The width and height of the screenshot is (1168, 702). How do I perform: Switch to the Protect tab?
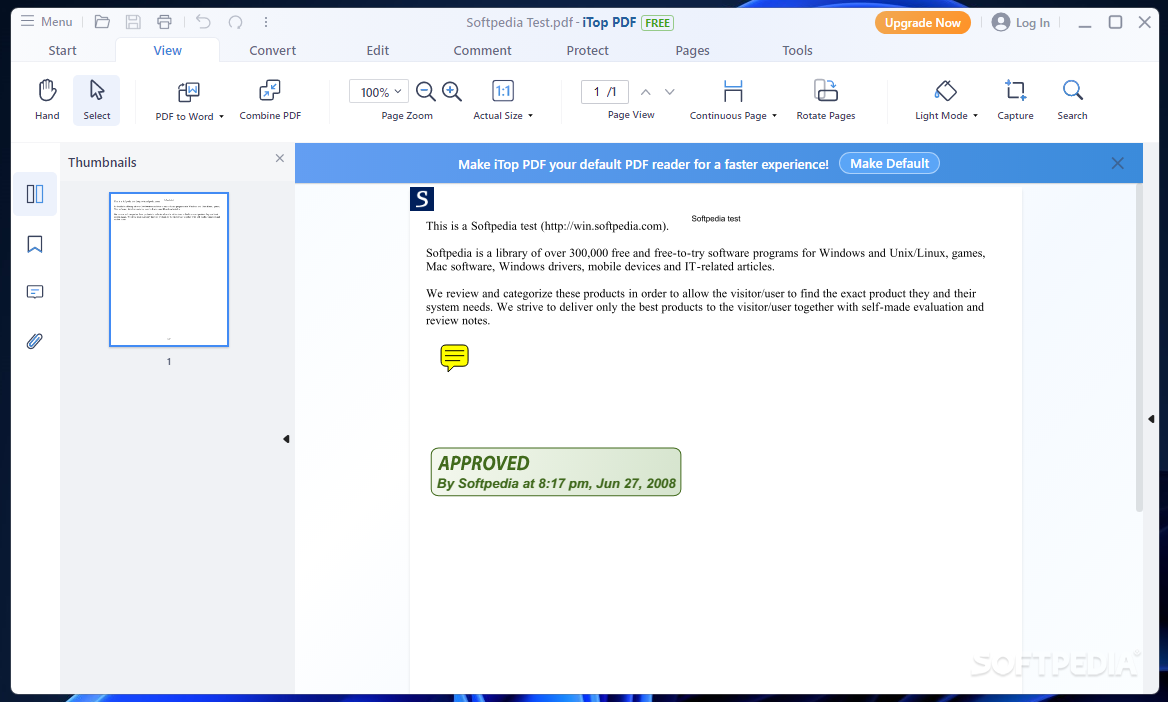[x=588, y=50]
